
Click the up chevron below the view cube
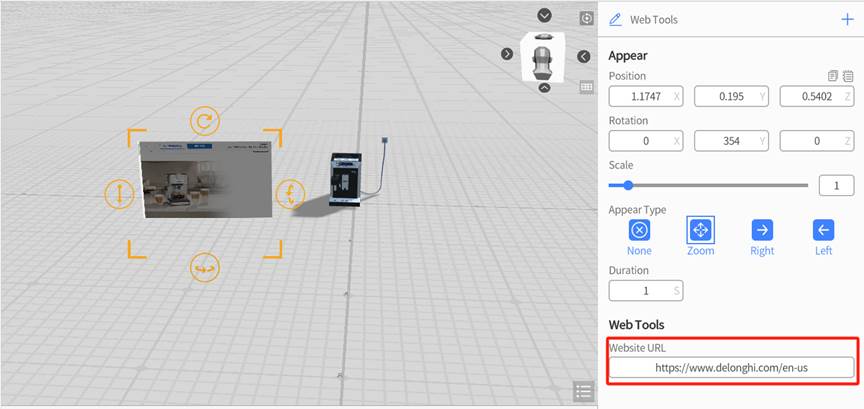point(544,88)
